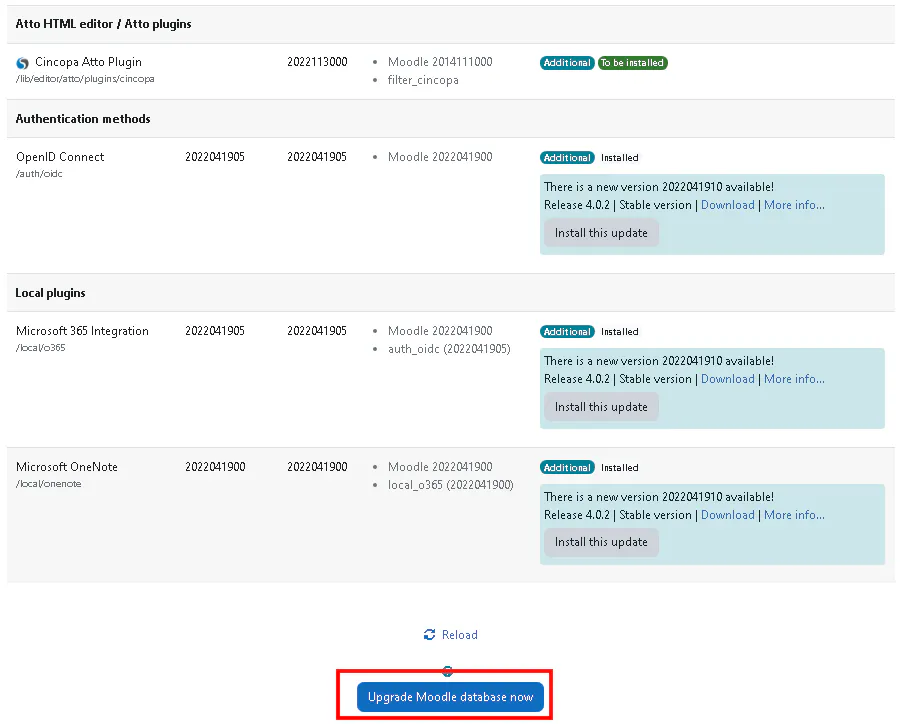This screenshot has height=724, width=906.
Task: Click 'auth_oidc (2022041905)' dependency text
Action: (449, 349)
